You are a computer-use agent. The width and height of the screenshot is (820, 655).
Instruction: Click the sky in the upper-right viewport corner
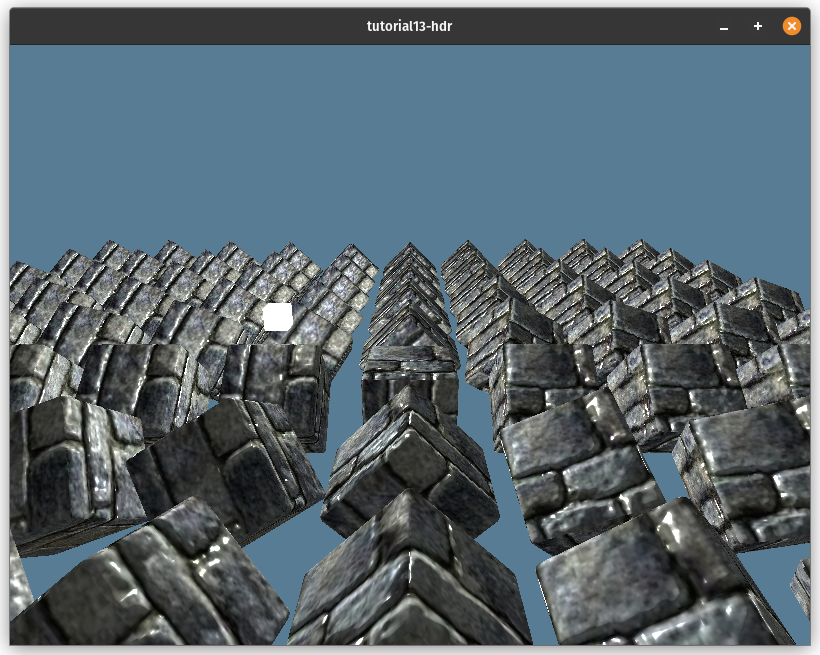click(780, 70)
